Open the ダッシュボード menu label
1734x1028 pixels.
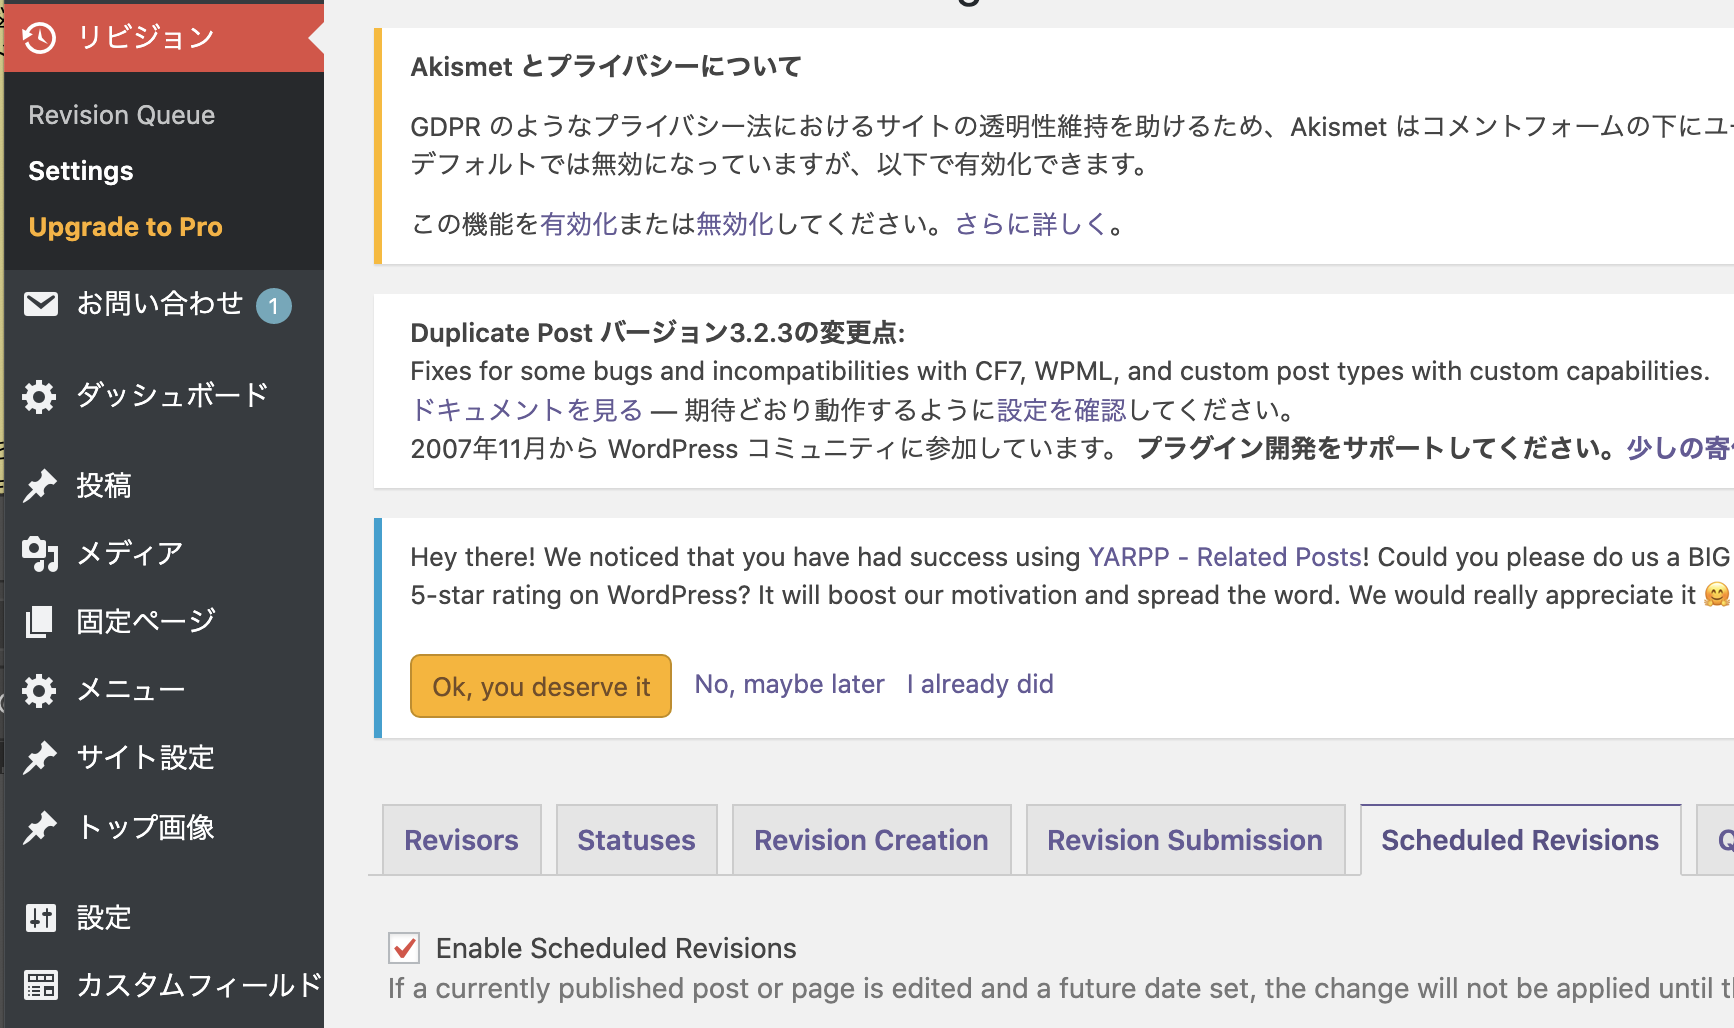tap(173, 396)
